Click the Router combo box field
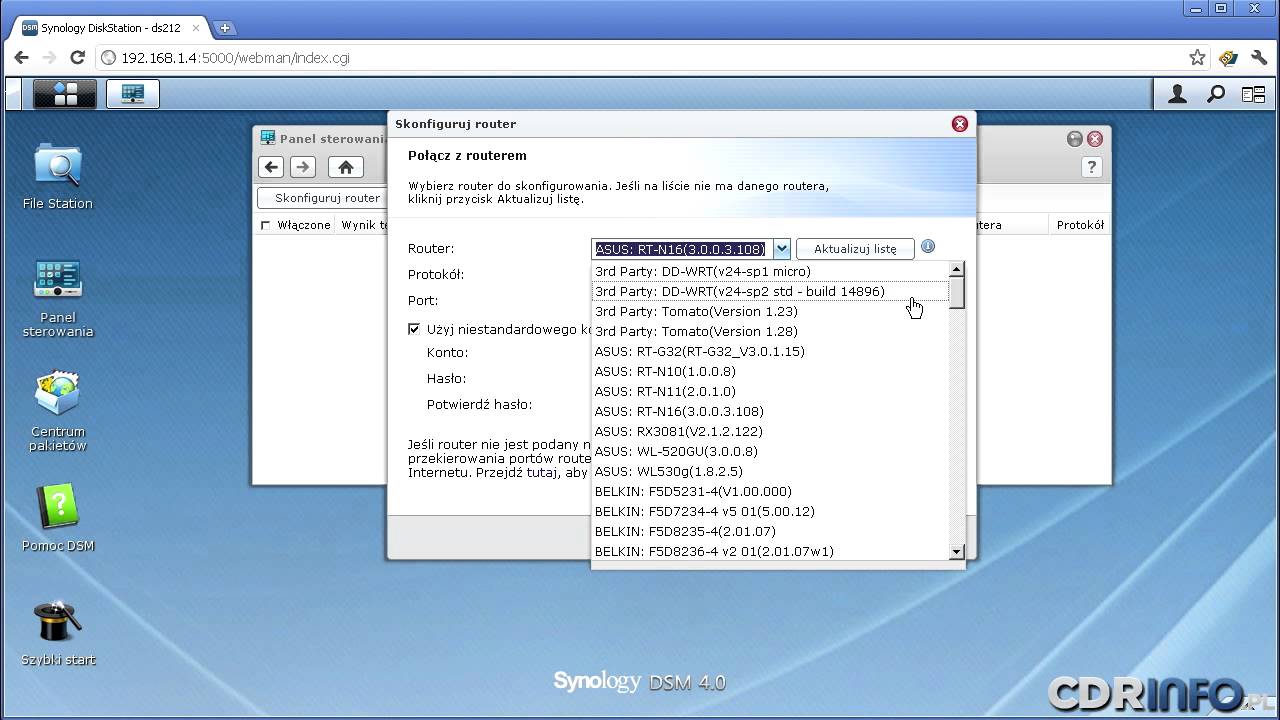 pos(681,248)
